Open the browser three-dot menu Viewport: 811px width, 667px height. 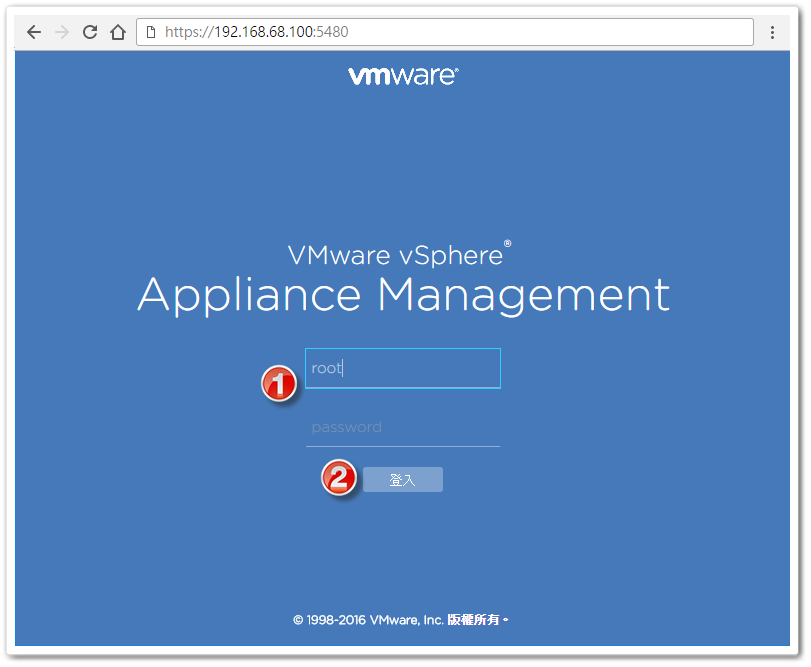[772, 32]
